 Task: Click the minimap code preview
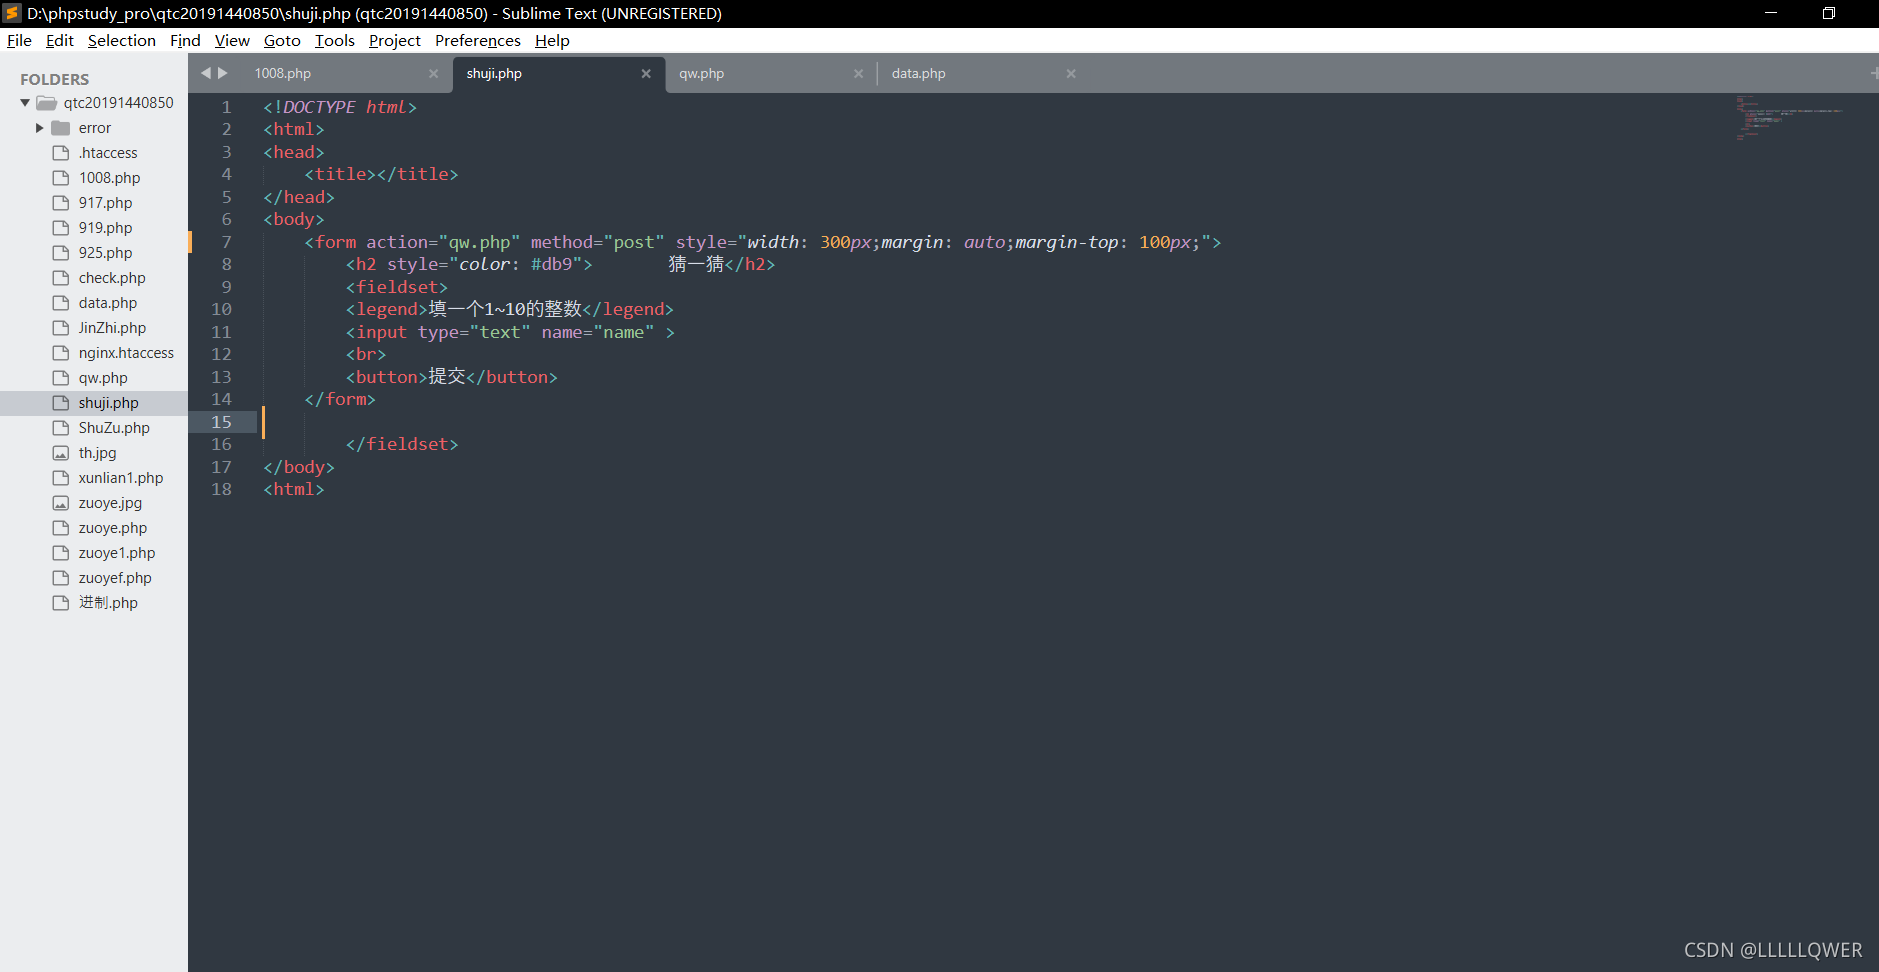click(1788, 116)
